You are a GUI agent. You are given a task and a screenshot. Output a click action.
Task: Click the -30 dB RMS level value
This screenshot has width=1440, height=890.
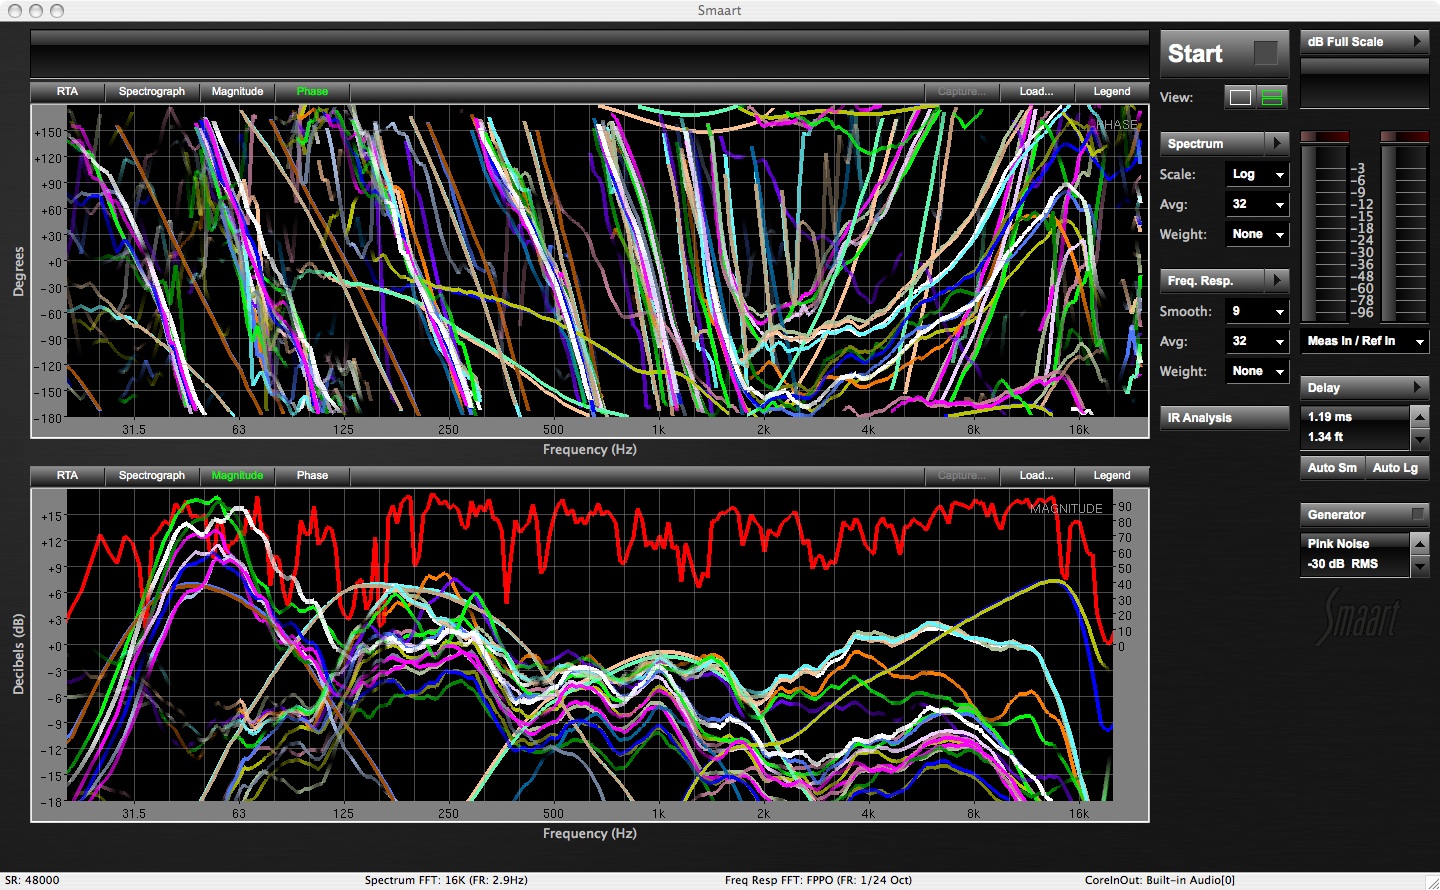[x=1342, y=564]
